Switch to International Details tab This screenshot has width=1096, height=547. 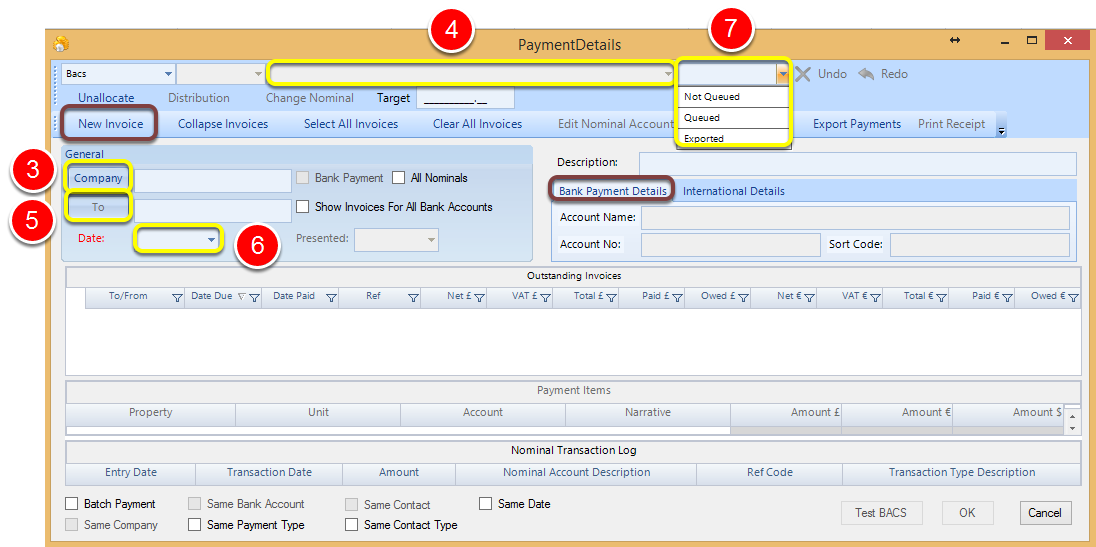[733, 191]
